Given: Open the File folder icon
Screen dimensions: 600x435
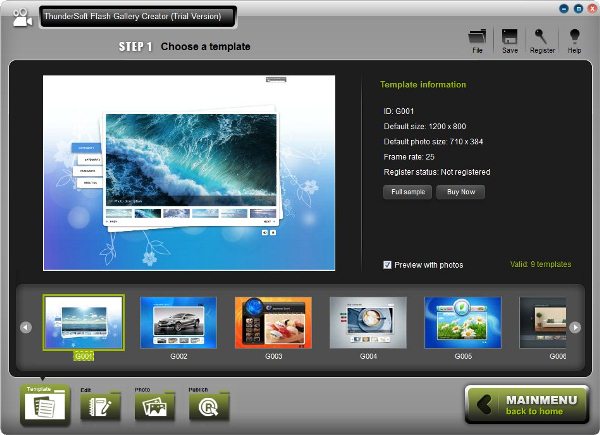Looking at the screenshot, I should point(477,37).
